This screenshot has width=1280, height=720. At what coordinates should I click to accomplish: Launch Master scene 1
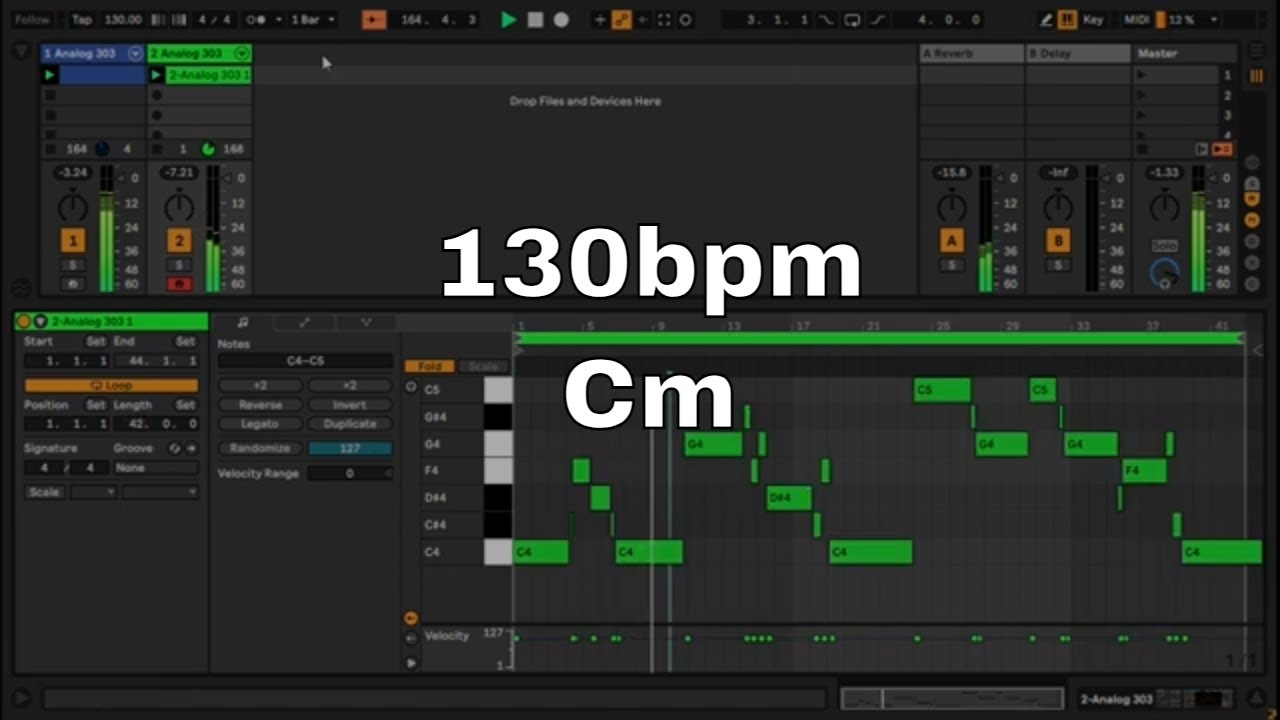coord(1142,75)
